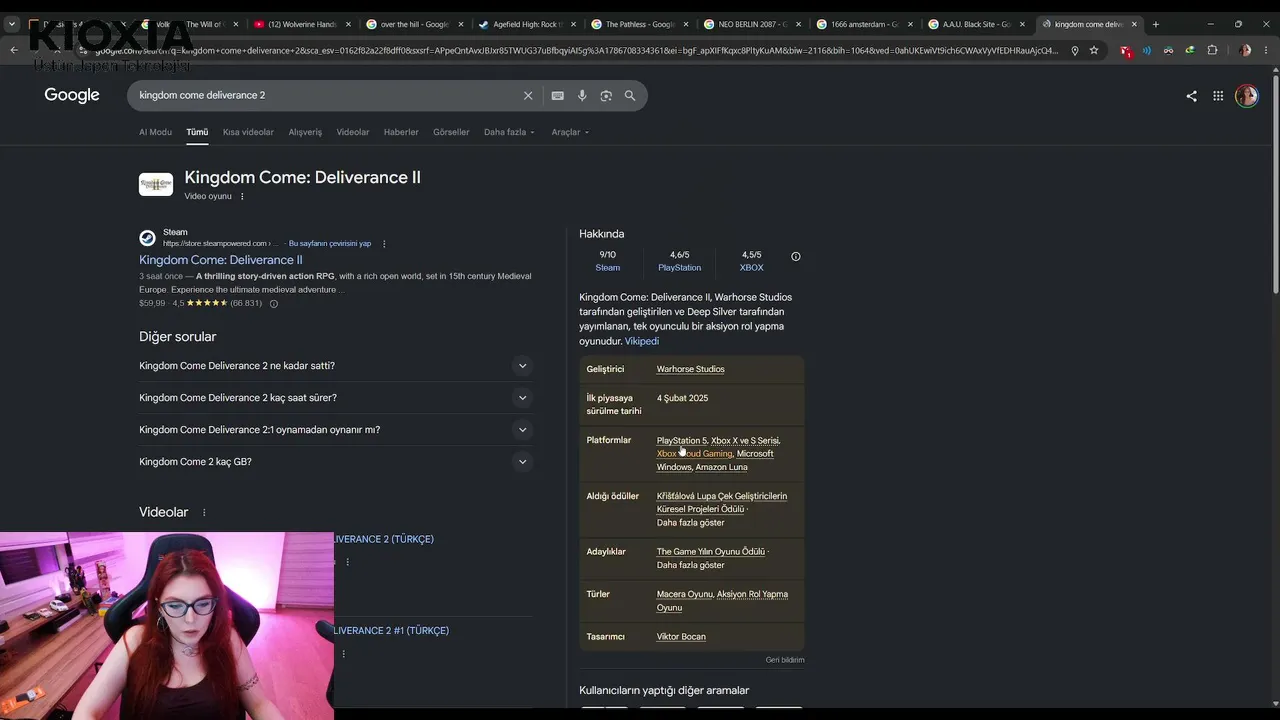Screen dimensions: 1280x720
Task: Open the Google account avatar
Action: (1246, 96)
